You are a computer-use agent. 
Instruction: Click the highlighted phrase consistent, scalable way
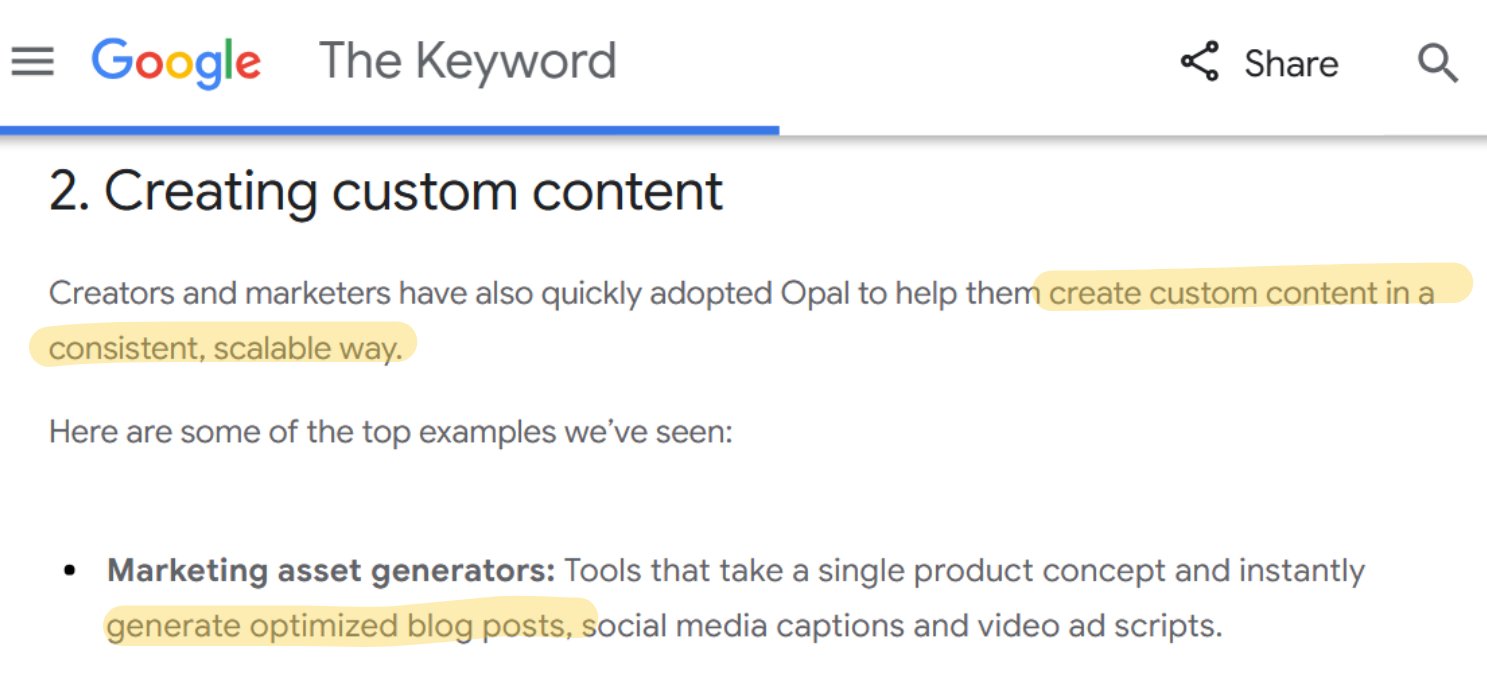pyautogui.click(x=224, y=348)
